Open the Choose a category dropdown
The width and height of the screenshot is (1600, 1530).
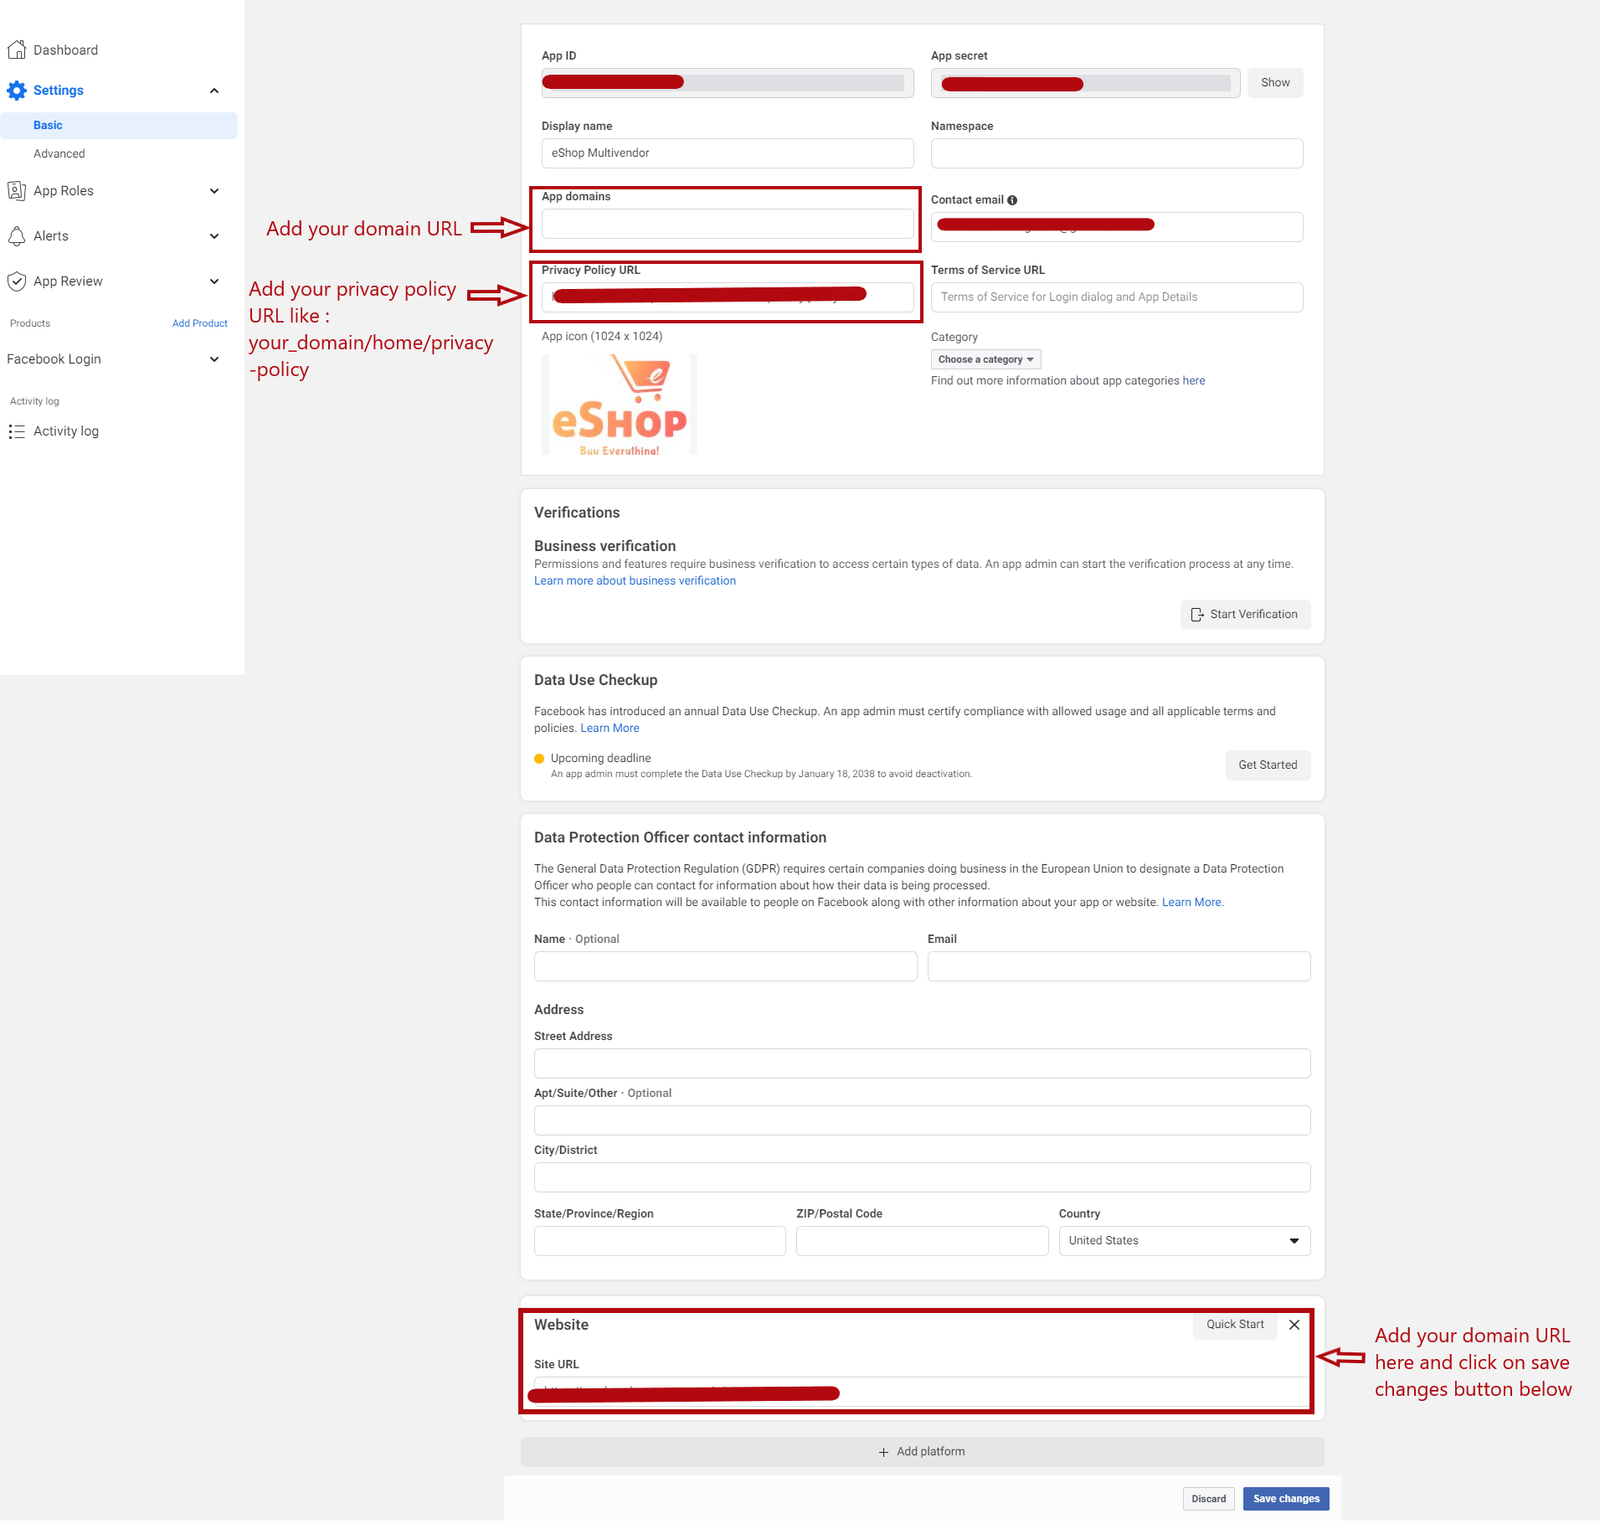[x=986, y=359]
